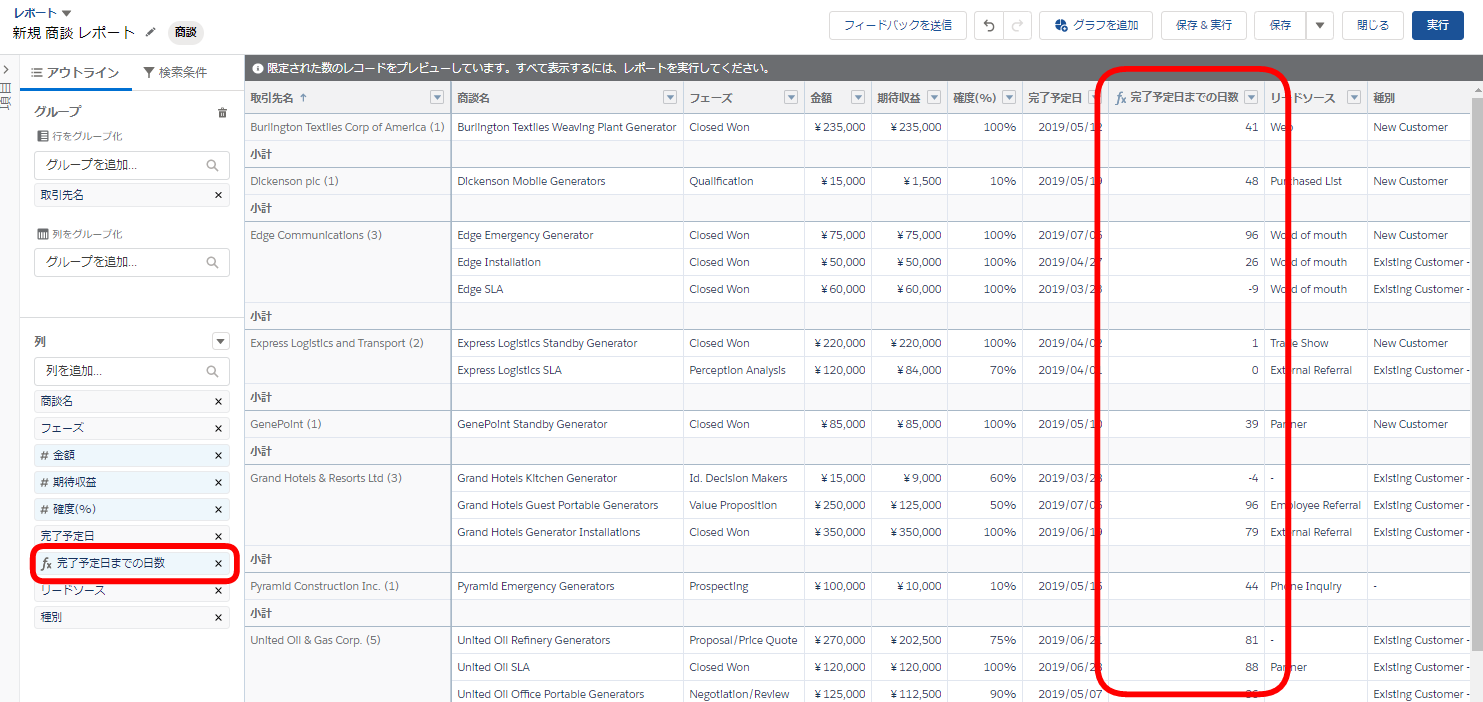Remove the 確度(%) column pill via X
Viewport: 1483px width, 702px height.
click(x=218, y=509)
